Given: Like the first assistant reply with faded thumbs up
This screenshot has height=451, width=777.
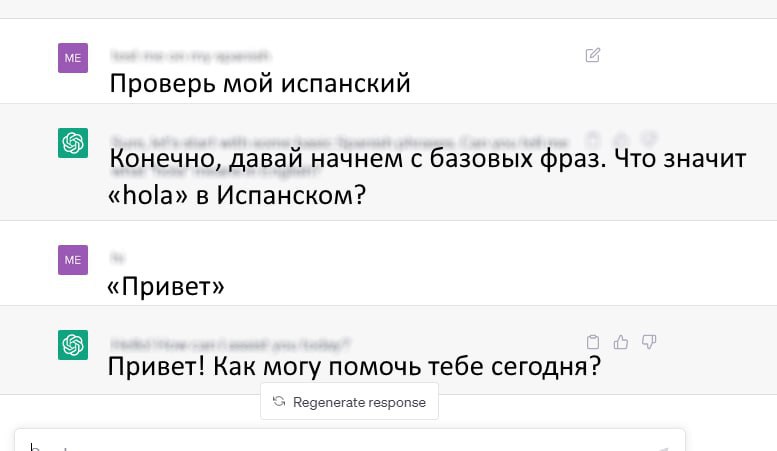Looking at the screenshot, I should (x=621, y=139).
